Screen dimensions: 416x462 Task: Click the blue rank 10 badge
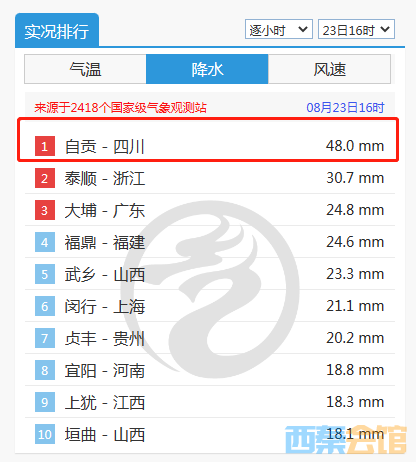click(45, 434)
